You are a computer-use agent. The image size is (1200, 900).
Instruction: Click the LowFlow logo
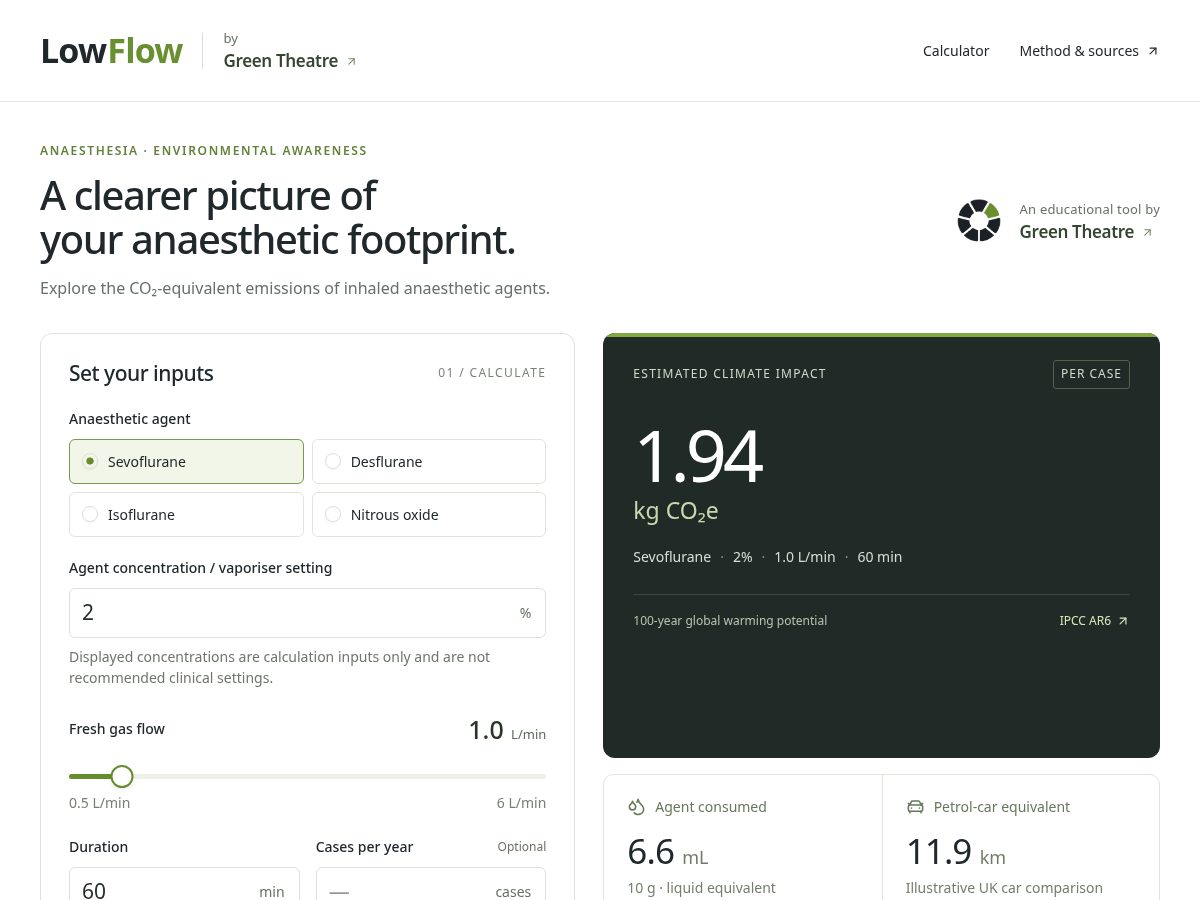point(112,51)
